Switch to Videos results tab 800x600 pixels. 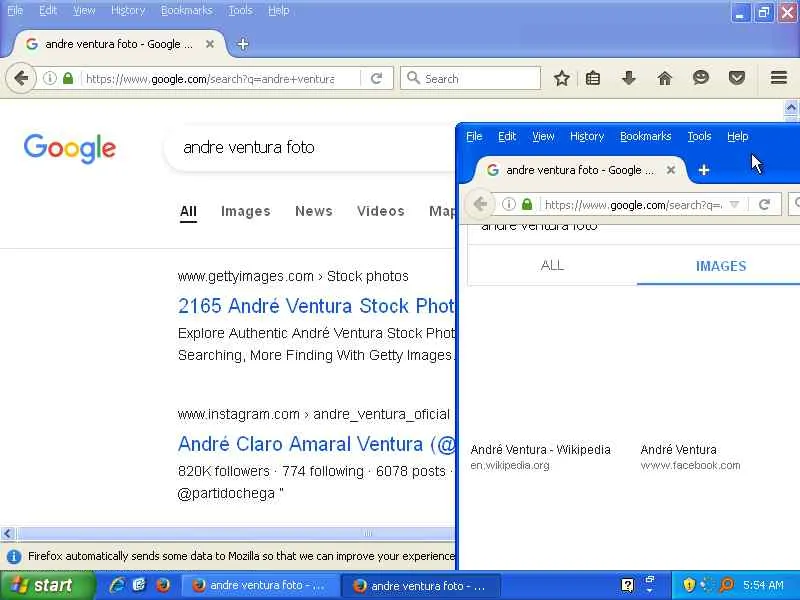click(x=381, y=211)
